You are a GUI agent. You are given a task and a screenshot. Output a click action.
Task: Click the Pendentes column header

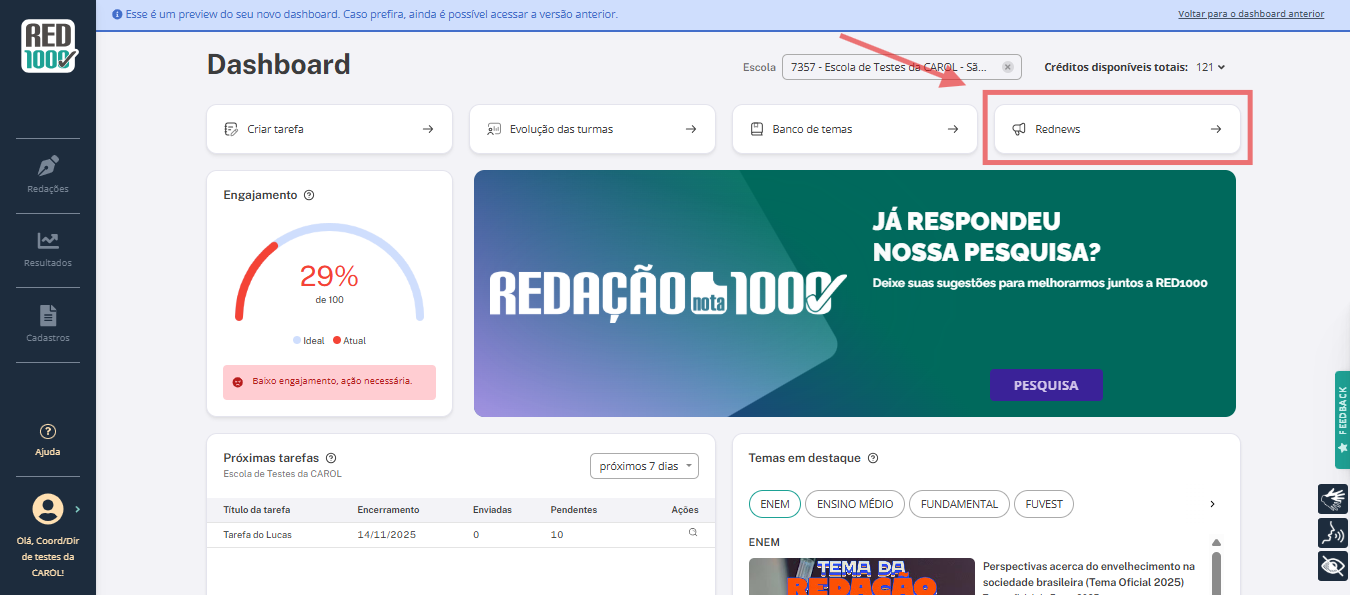(x=574, y=509)
